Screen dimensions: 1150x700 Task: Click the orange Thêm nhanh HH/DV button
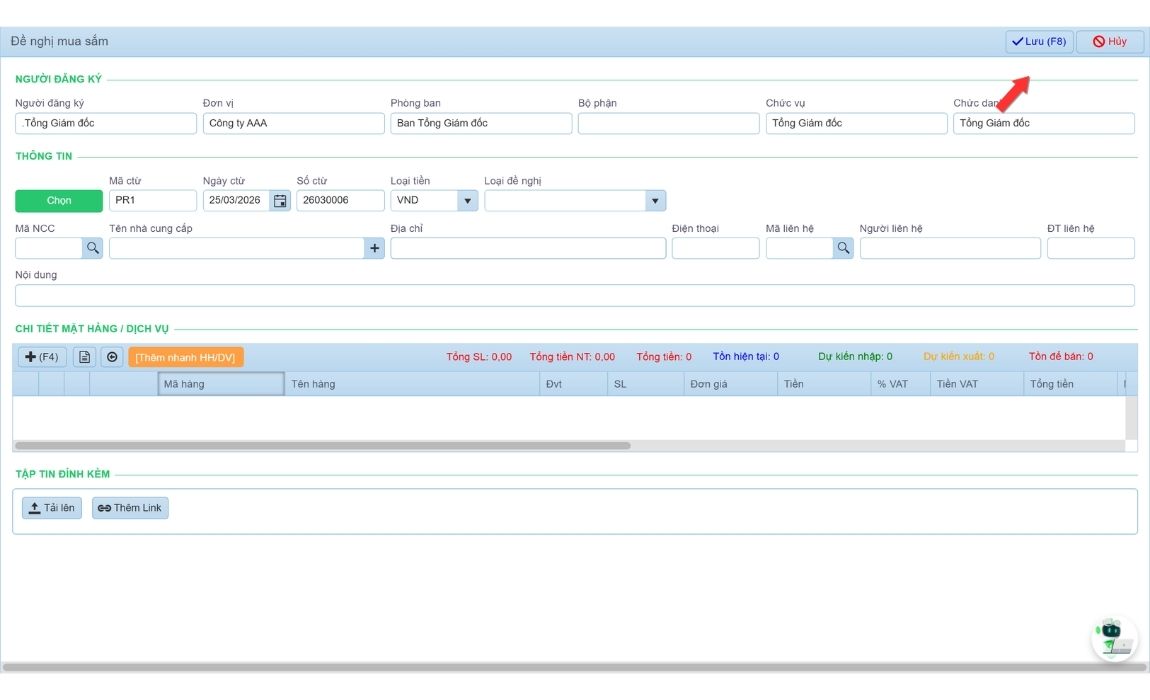pyautogui.click(x=186, y=357)
